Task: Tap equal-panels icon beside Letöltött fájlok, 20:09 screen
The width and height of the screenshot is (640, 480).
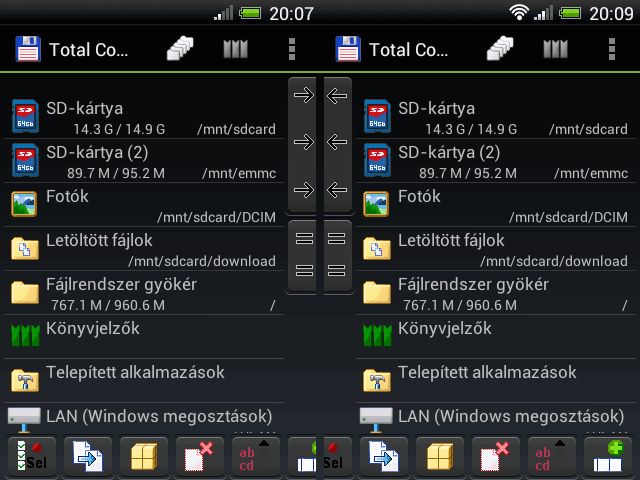Action: click(x=336, y=238)
